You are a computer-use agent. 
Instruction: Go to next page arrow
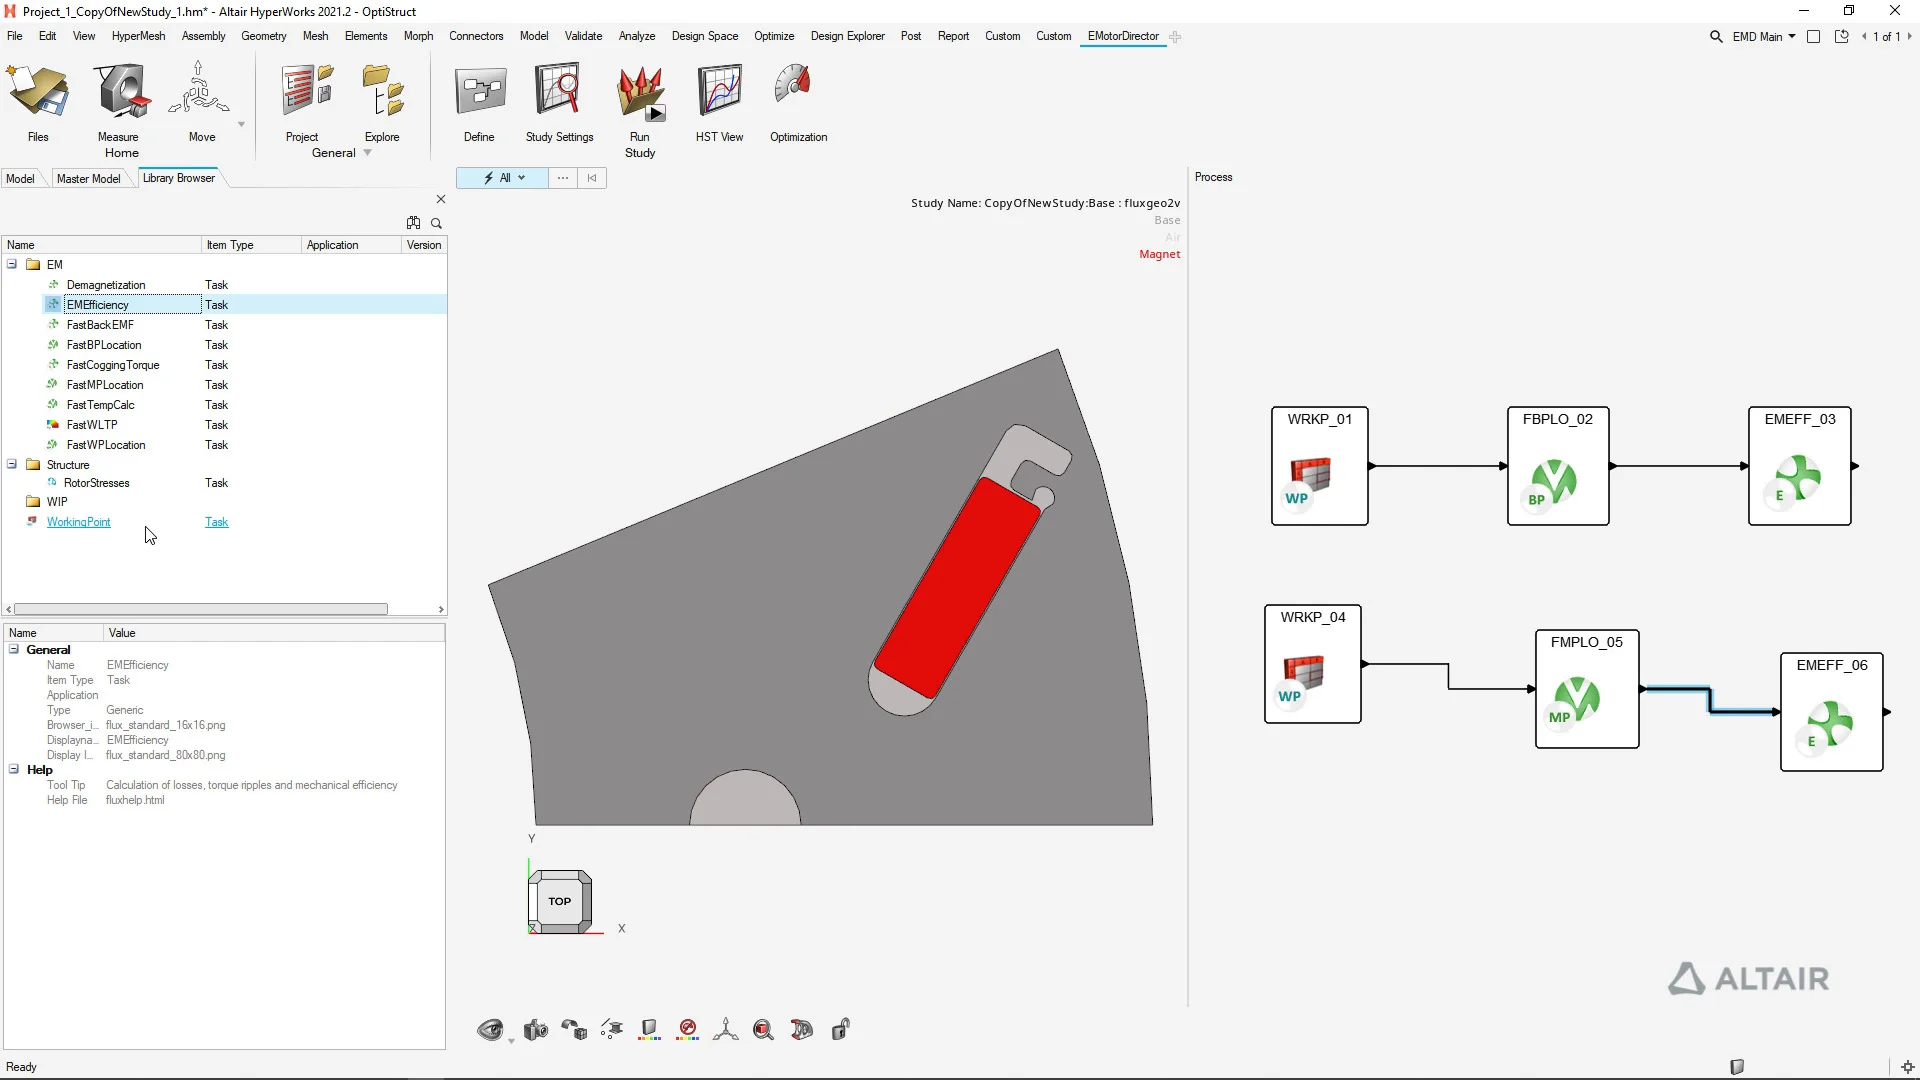pyautogui.click(x=1909, y=37)
